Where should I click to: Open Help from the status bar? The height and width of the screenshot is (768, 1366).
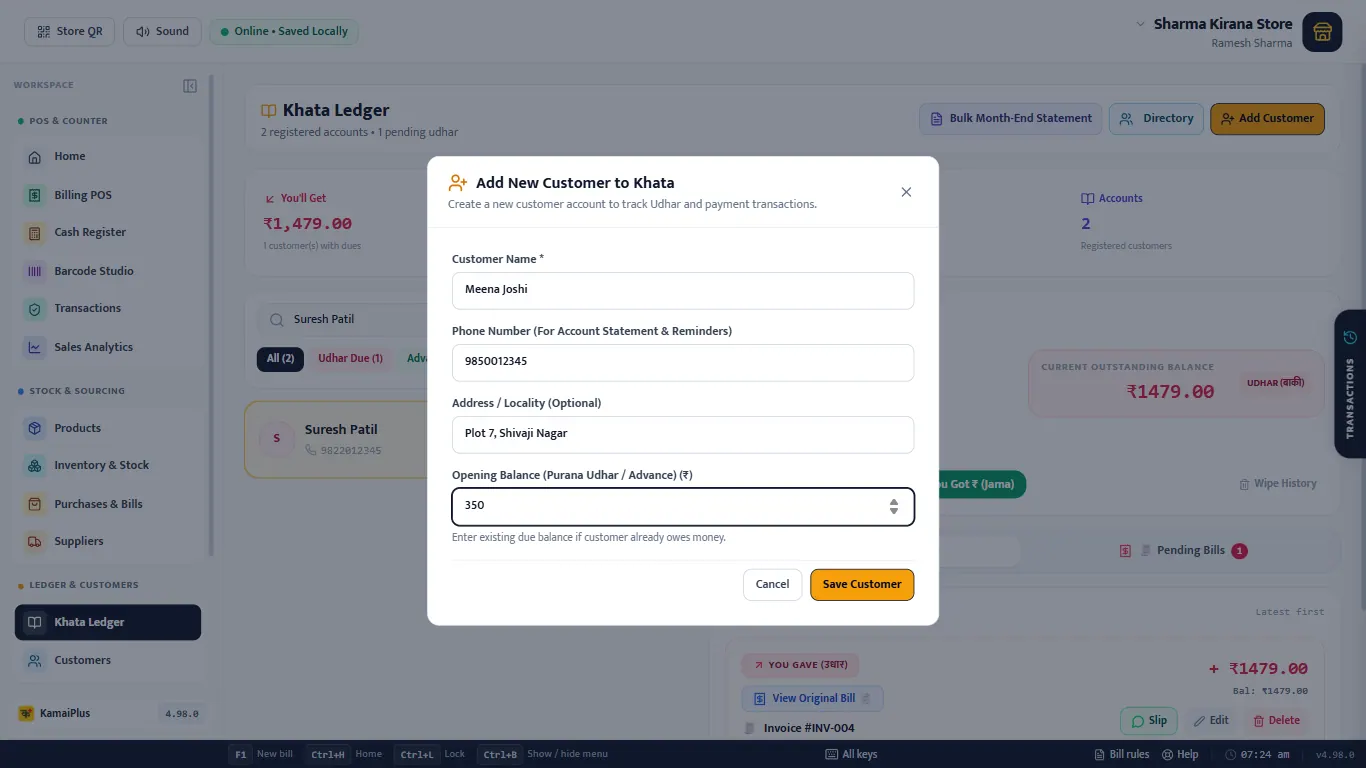tap(1179, 755)
